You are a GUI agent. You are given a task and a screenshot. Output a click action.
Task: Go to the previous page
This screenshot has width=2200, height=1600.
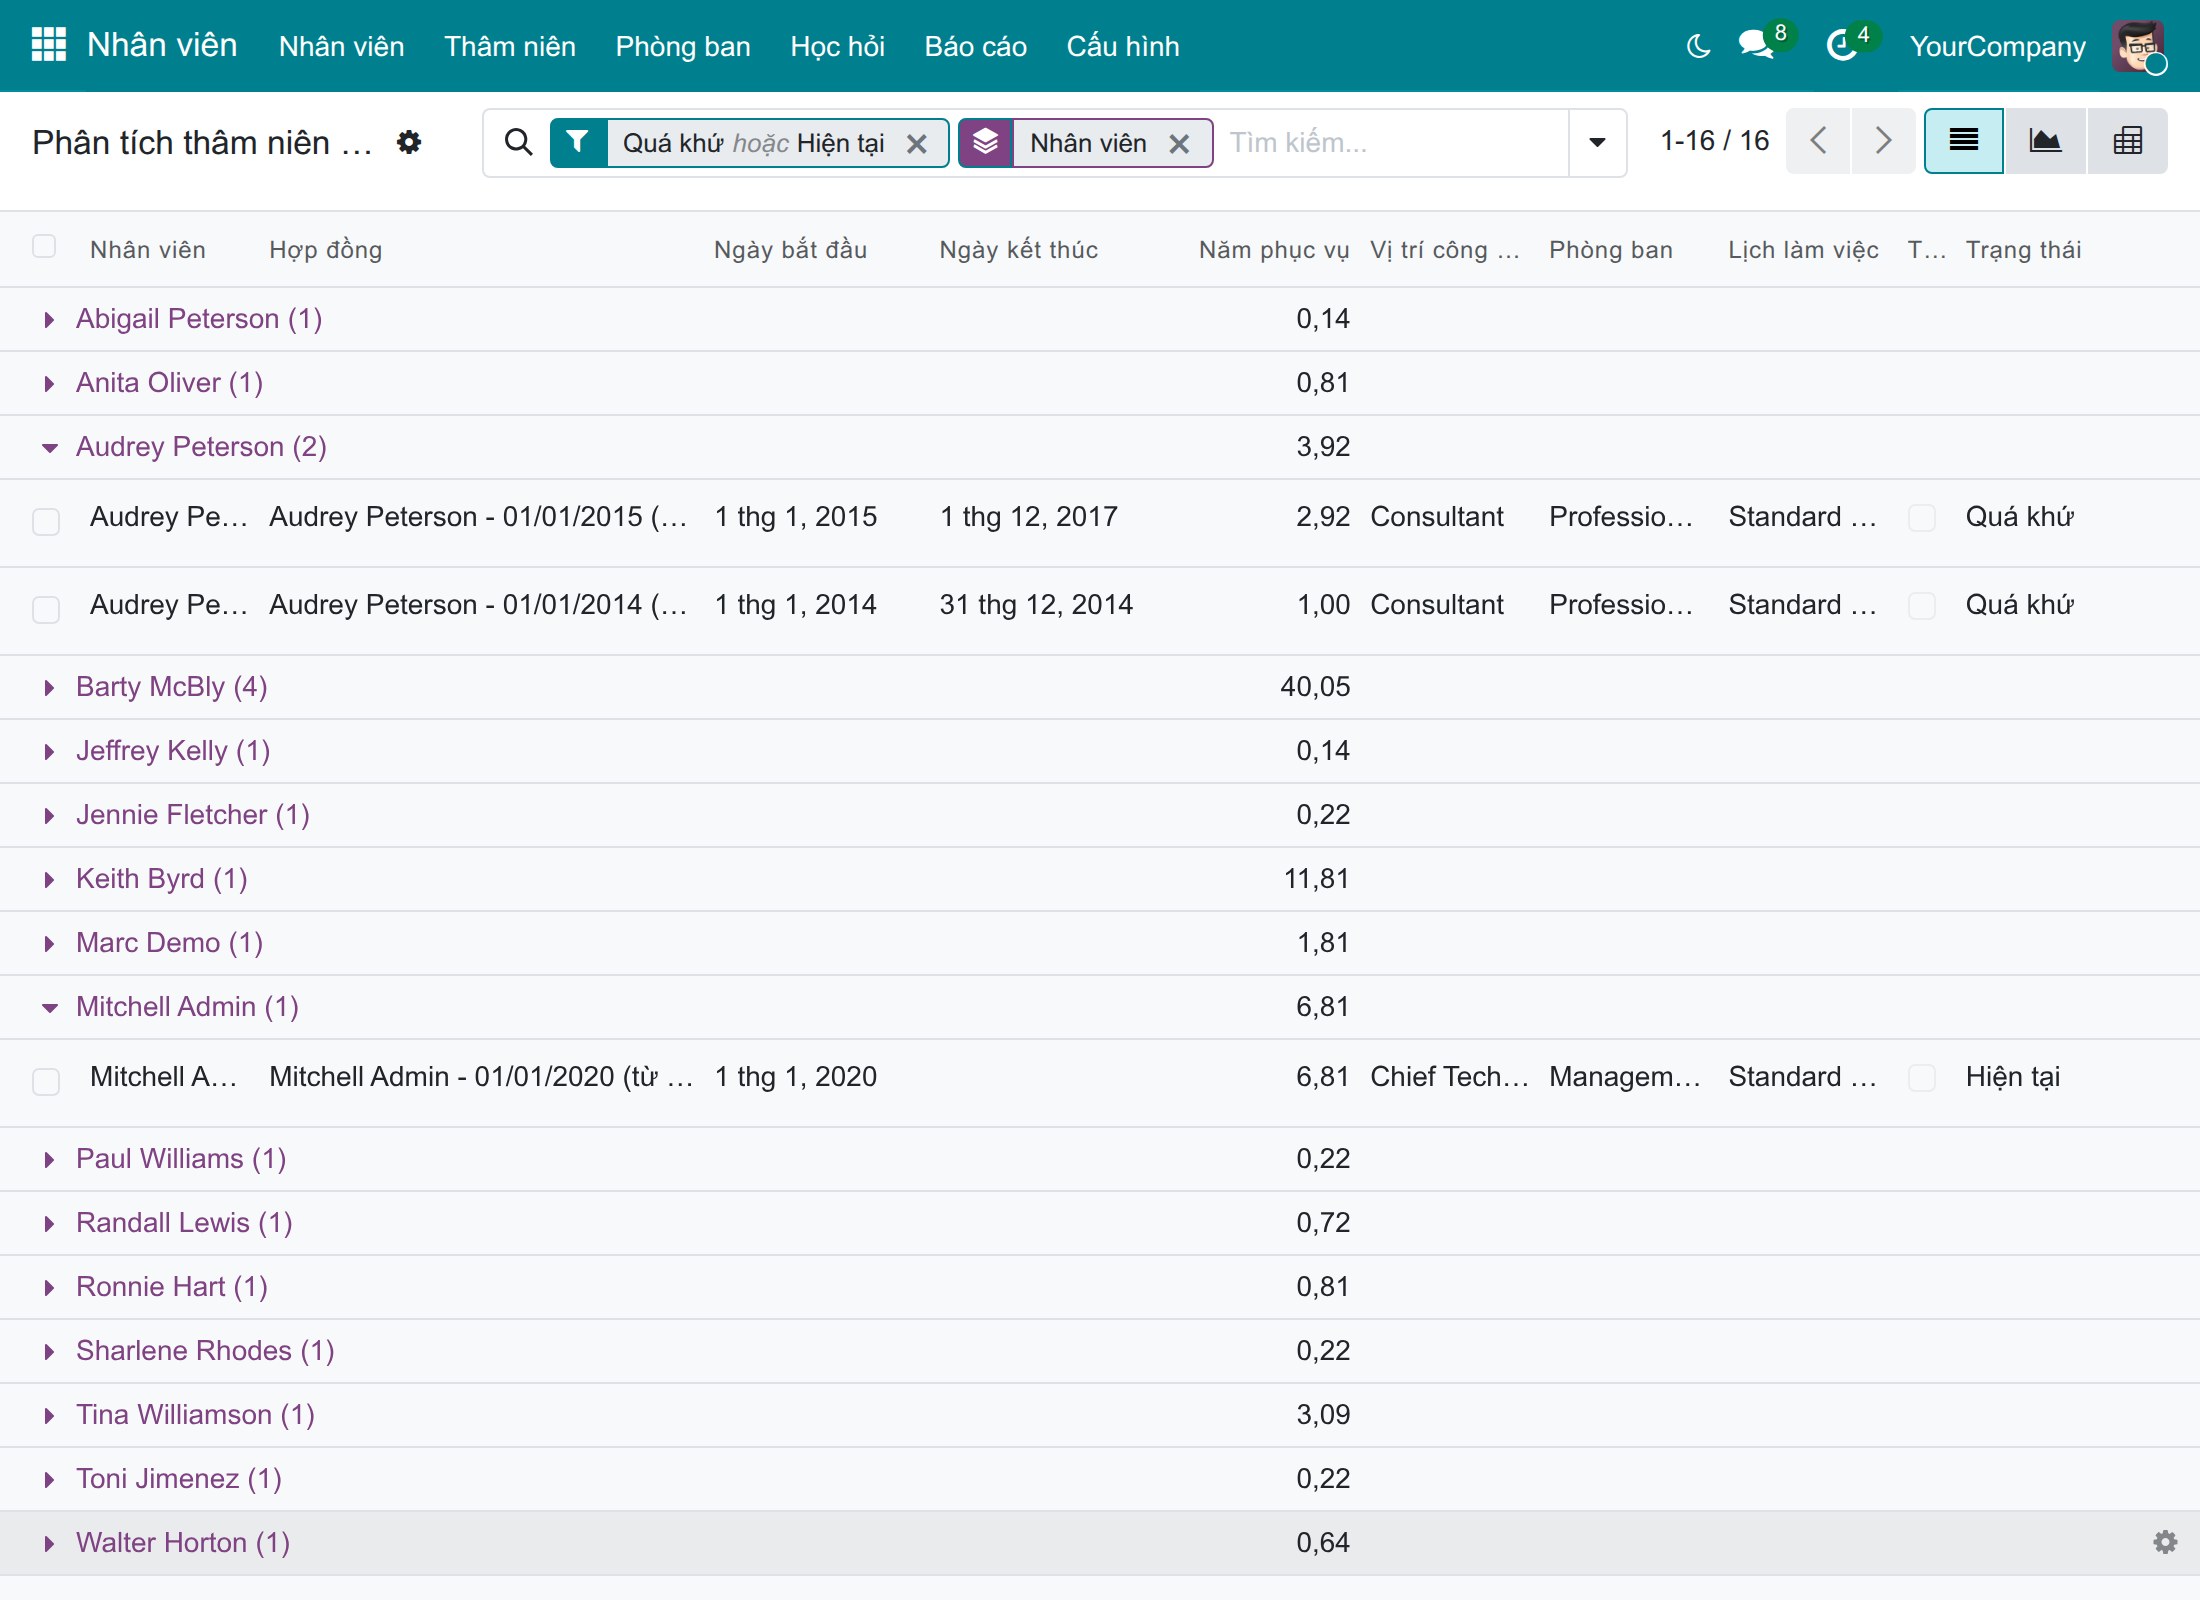pos(1818,141)
